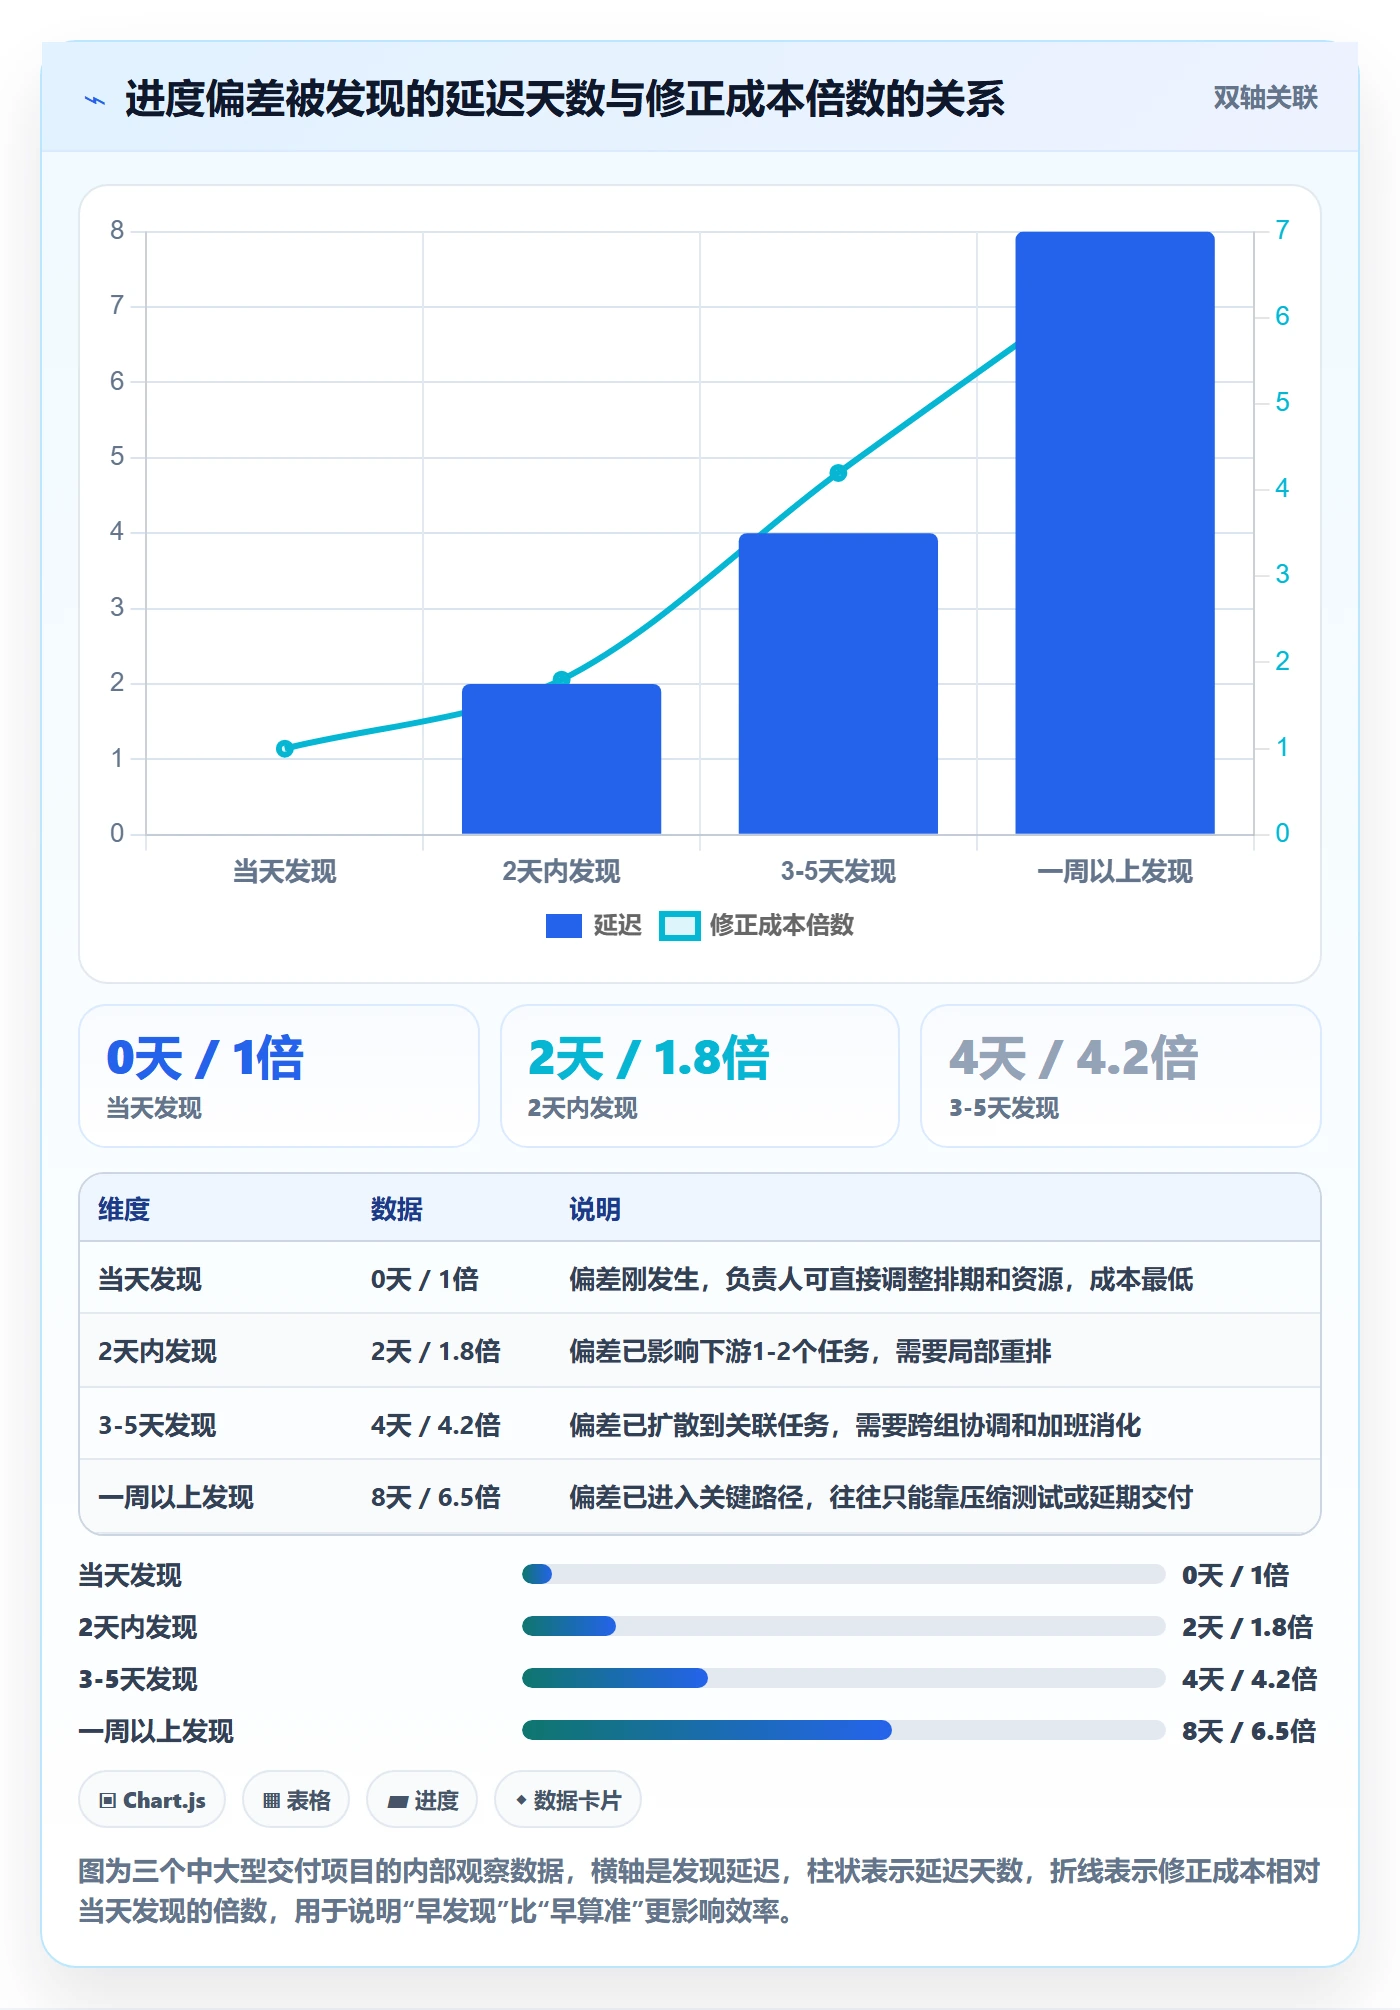The image size is (1400, 2010).
Task: Open the 0天 / 1倍 data card
Action: (279, 1076)
